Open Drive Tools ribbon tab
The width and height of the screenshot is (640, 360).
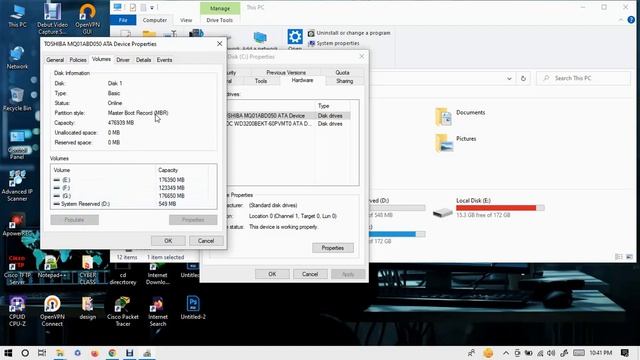[x=220, y=20]
